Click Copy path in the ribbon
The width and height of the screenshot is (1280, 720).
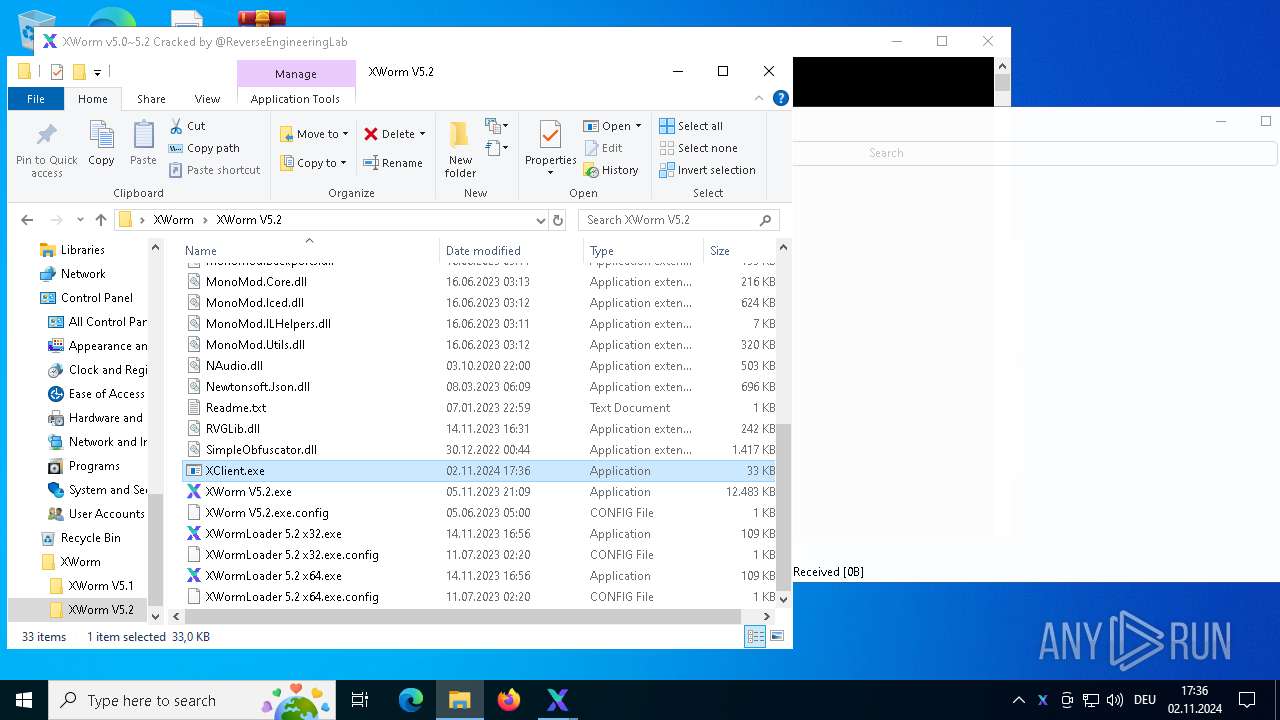tap(204, 148)
